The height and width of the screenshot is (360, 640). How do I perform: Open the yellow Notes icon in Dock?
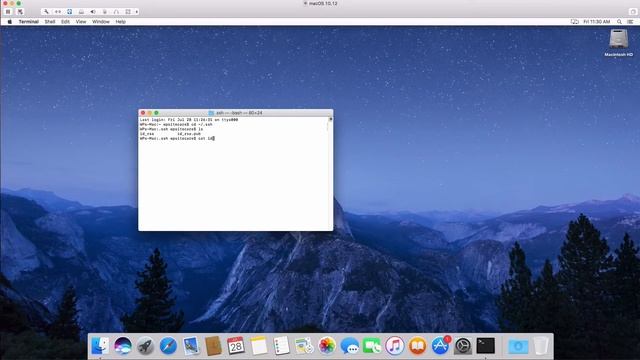(259, 346)
